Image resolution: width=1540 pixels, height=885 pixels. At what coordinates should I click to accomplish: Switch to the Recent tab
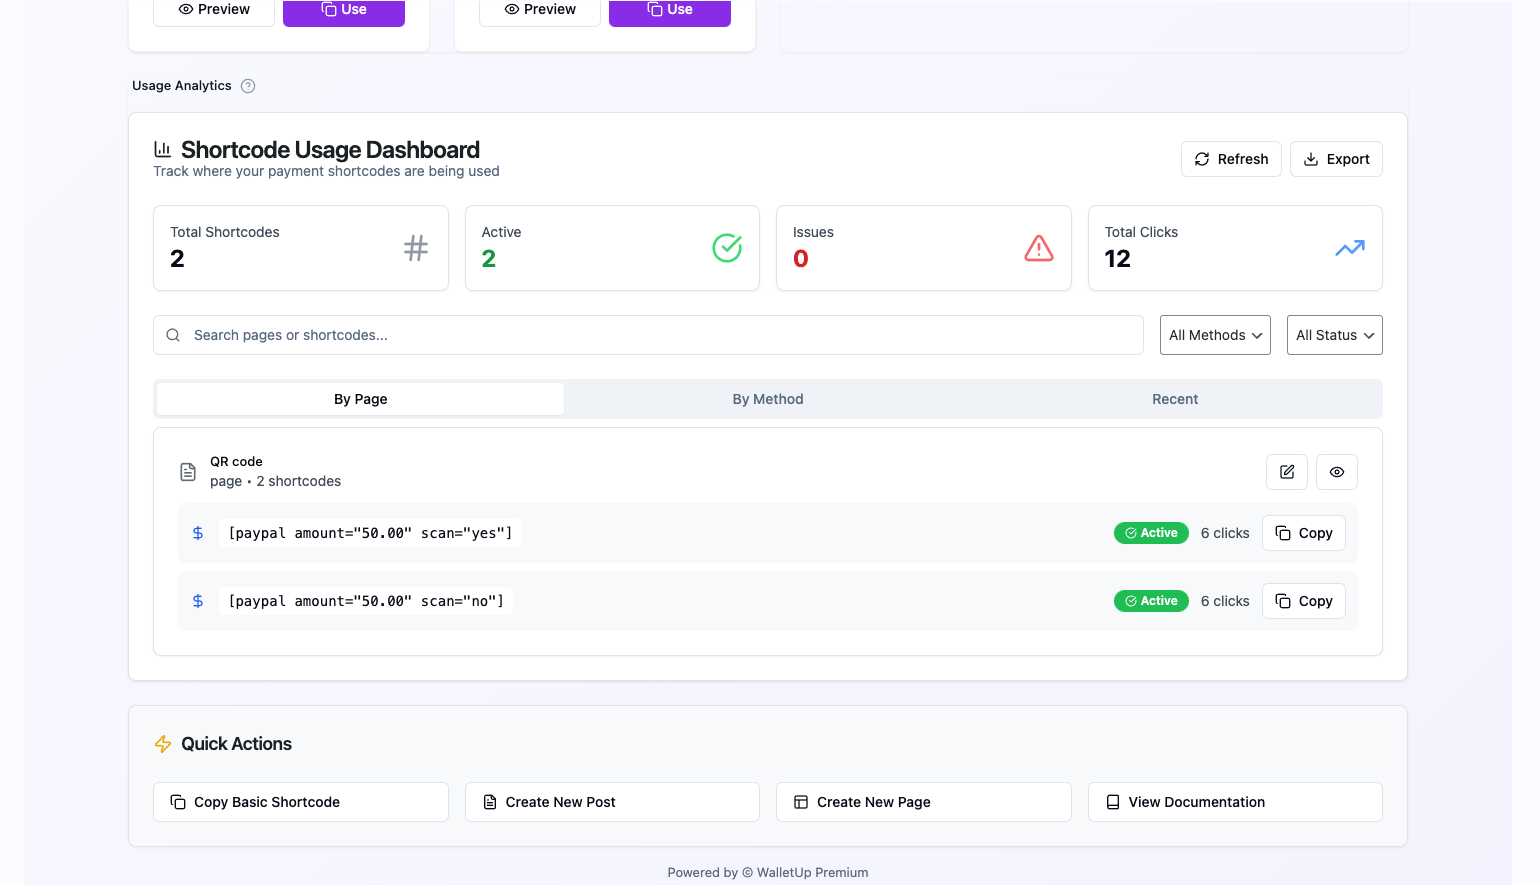pos(1175,398)
